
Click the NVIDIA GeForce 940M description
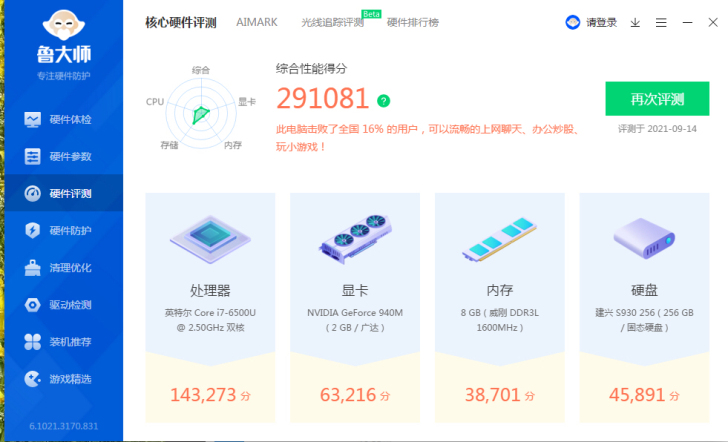[x=355, y=320]
